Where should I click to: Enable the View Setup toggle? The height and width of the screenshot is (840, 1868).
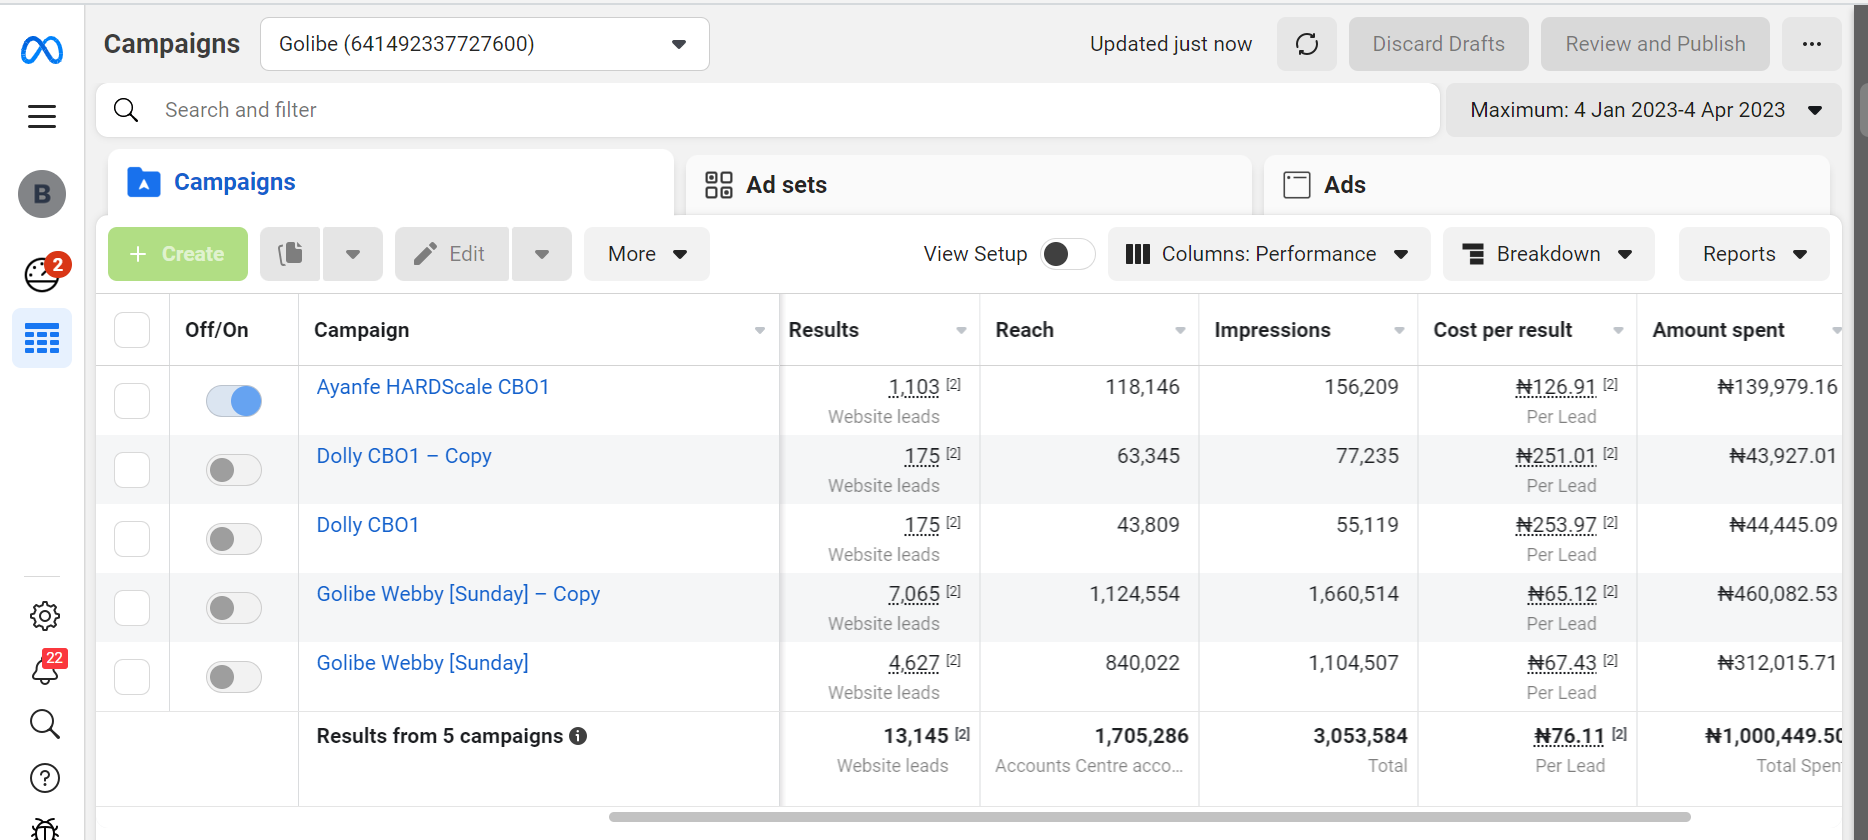[1067, 254]
